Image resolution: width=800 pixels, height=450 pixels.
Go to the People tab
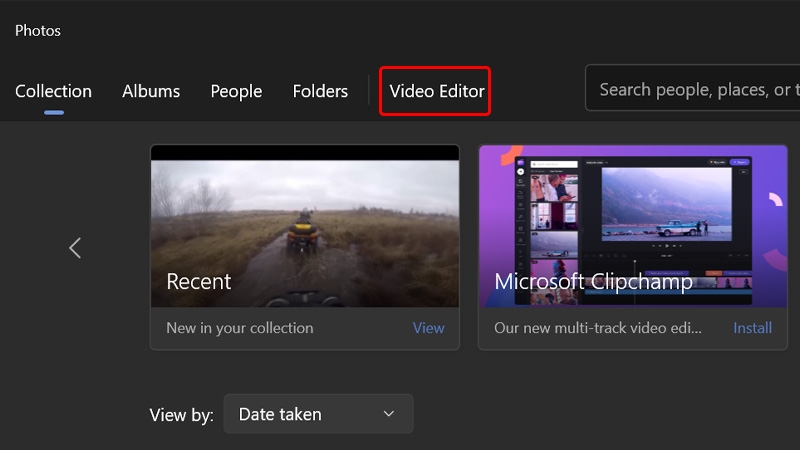(236, 91)
